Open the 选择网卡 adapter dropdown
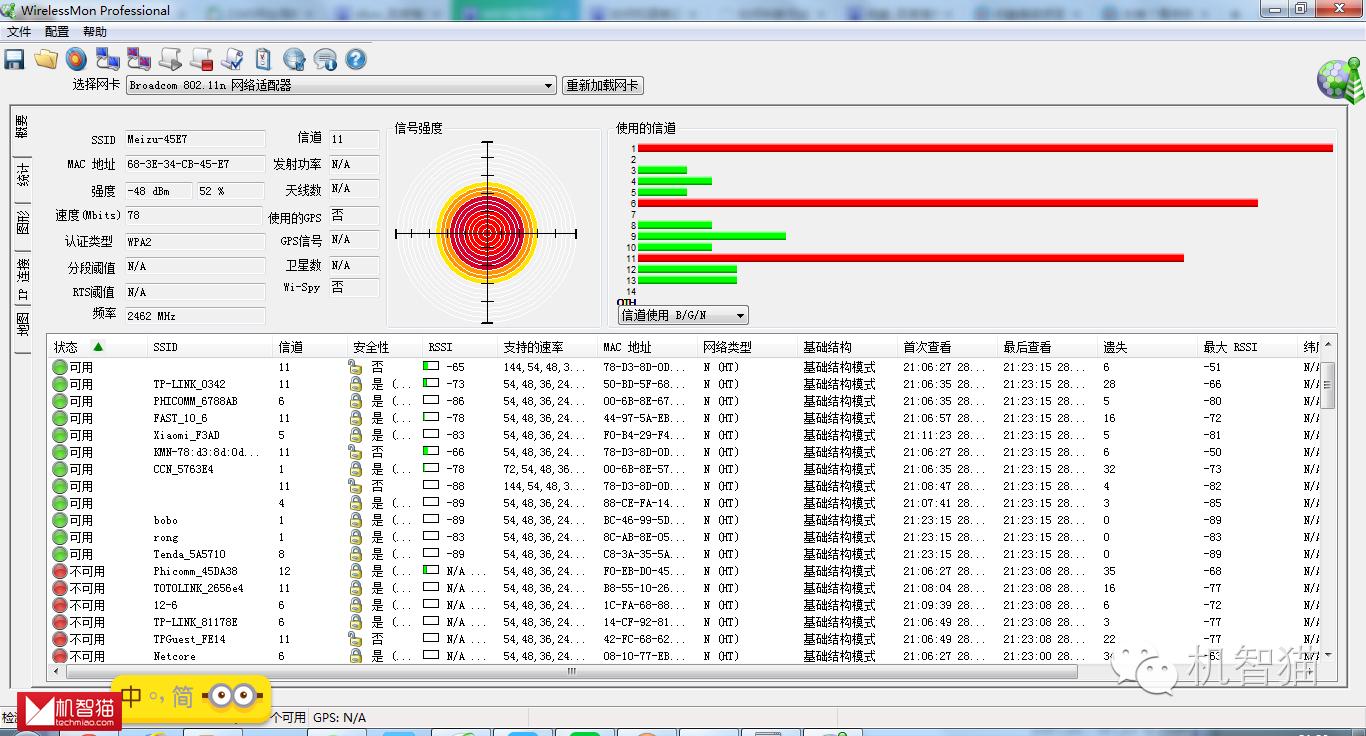 (340, 86)
